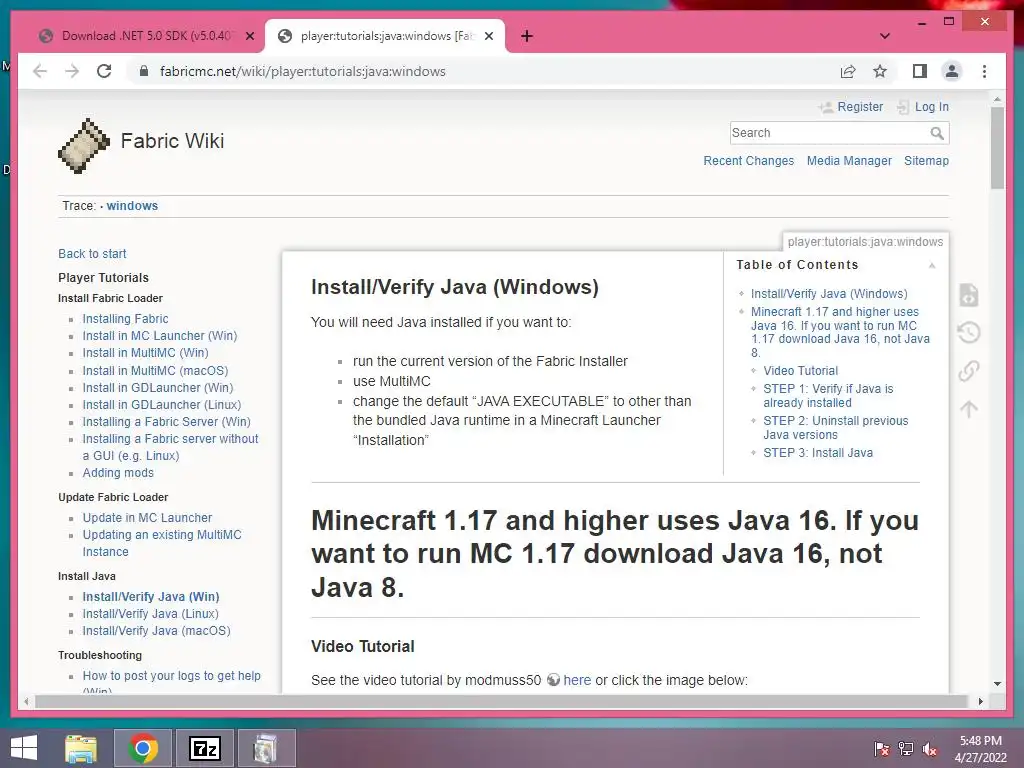Collapse the Table of Contents

point(932,265)
